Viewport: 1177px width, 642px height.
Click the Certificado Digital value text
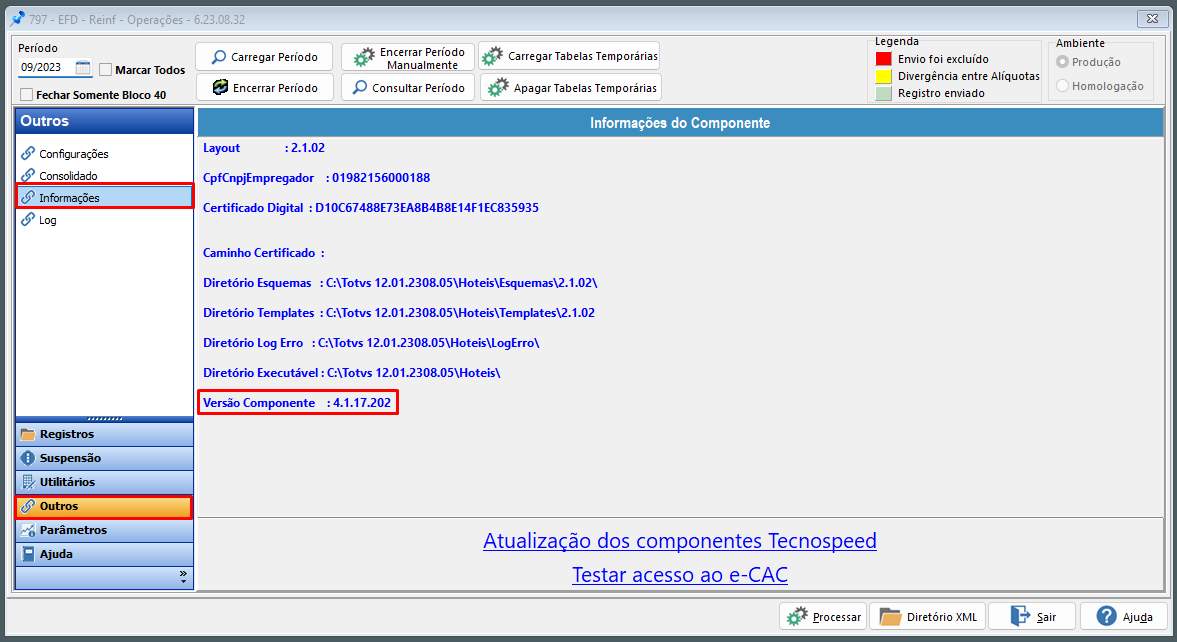point(427,208)
